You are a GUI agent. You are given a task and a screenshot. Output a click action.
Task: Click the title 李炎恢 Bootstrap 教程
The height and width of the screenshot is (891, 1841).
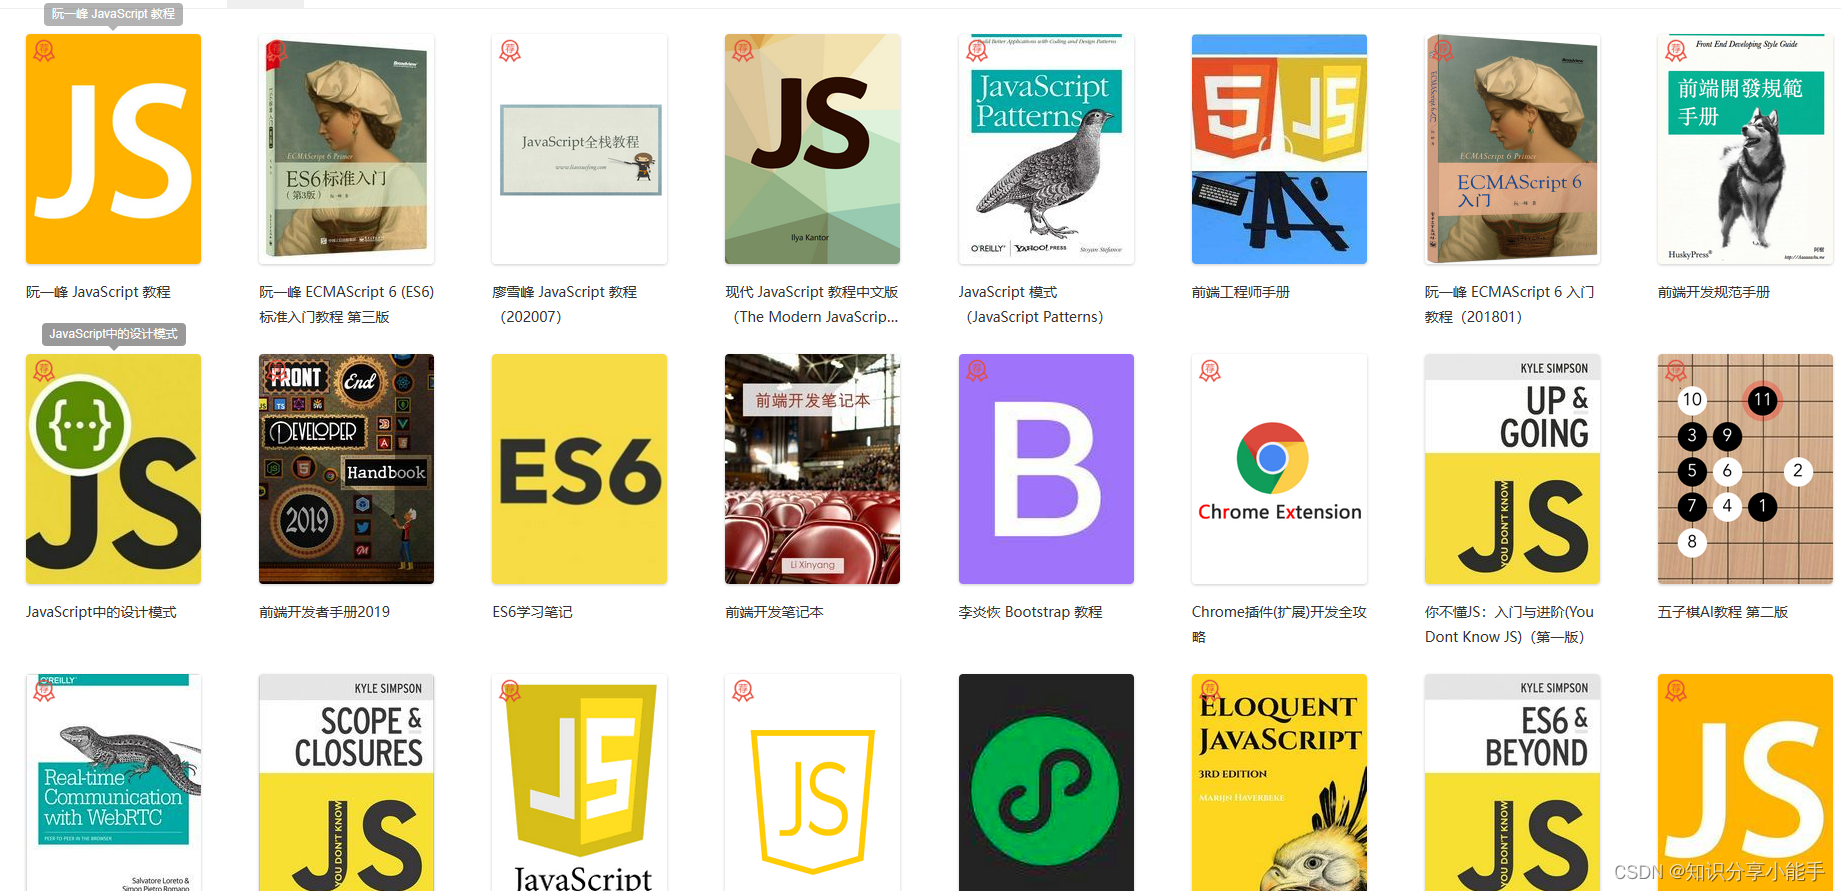(1030, 612)
